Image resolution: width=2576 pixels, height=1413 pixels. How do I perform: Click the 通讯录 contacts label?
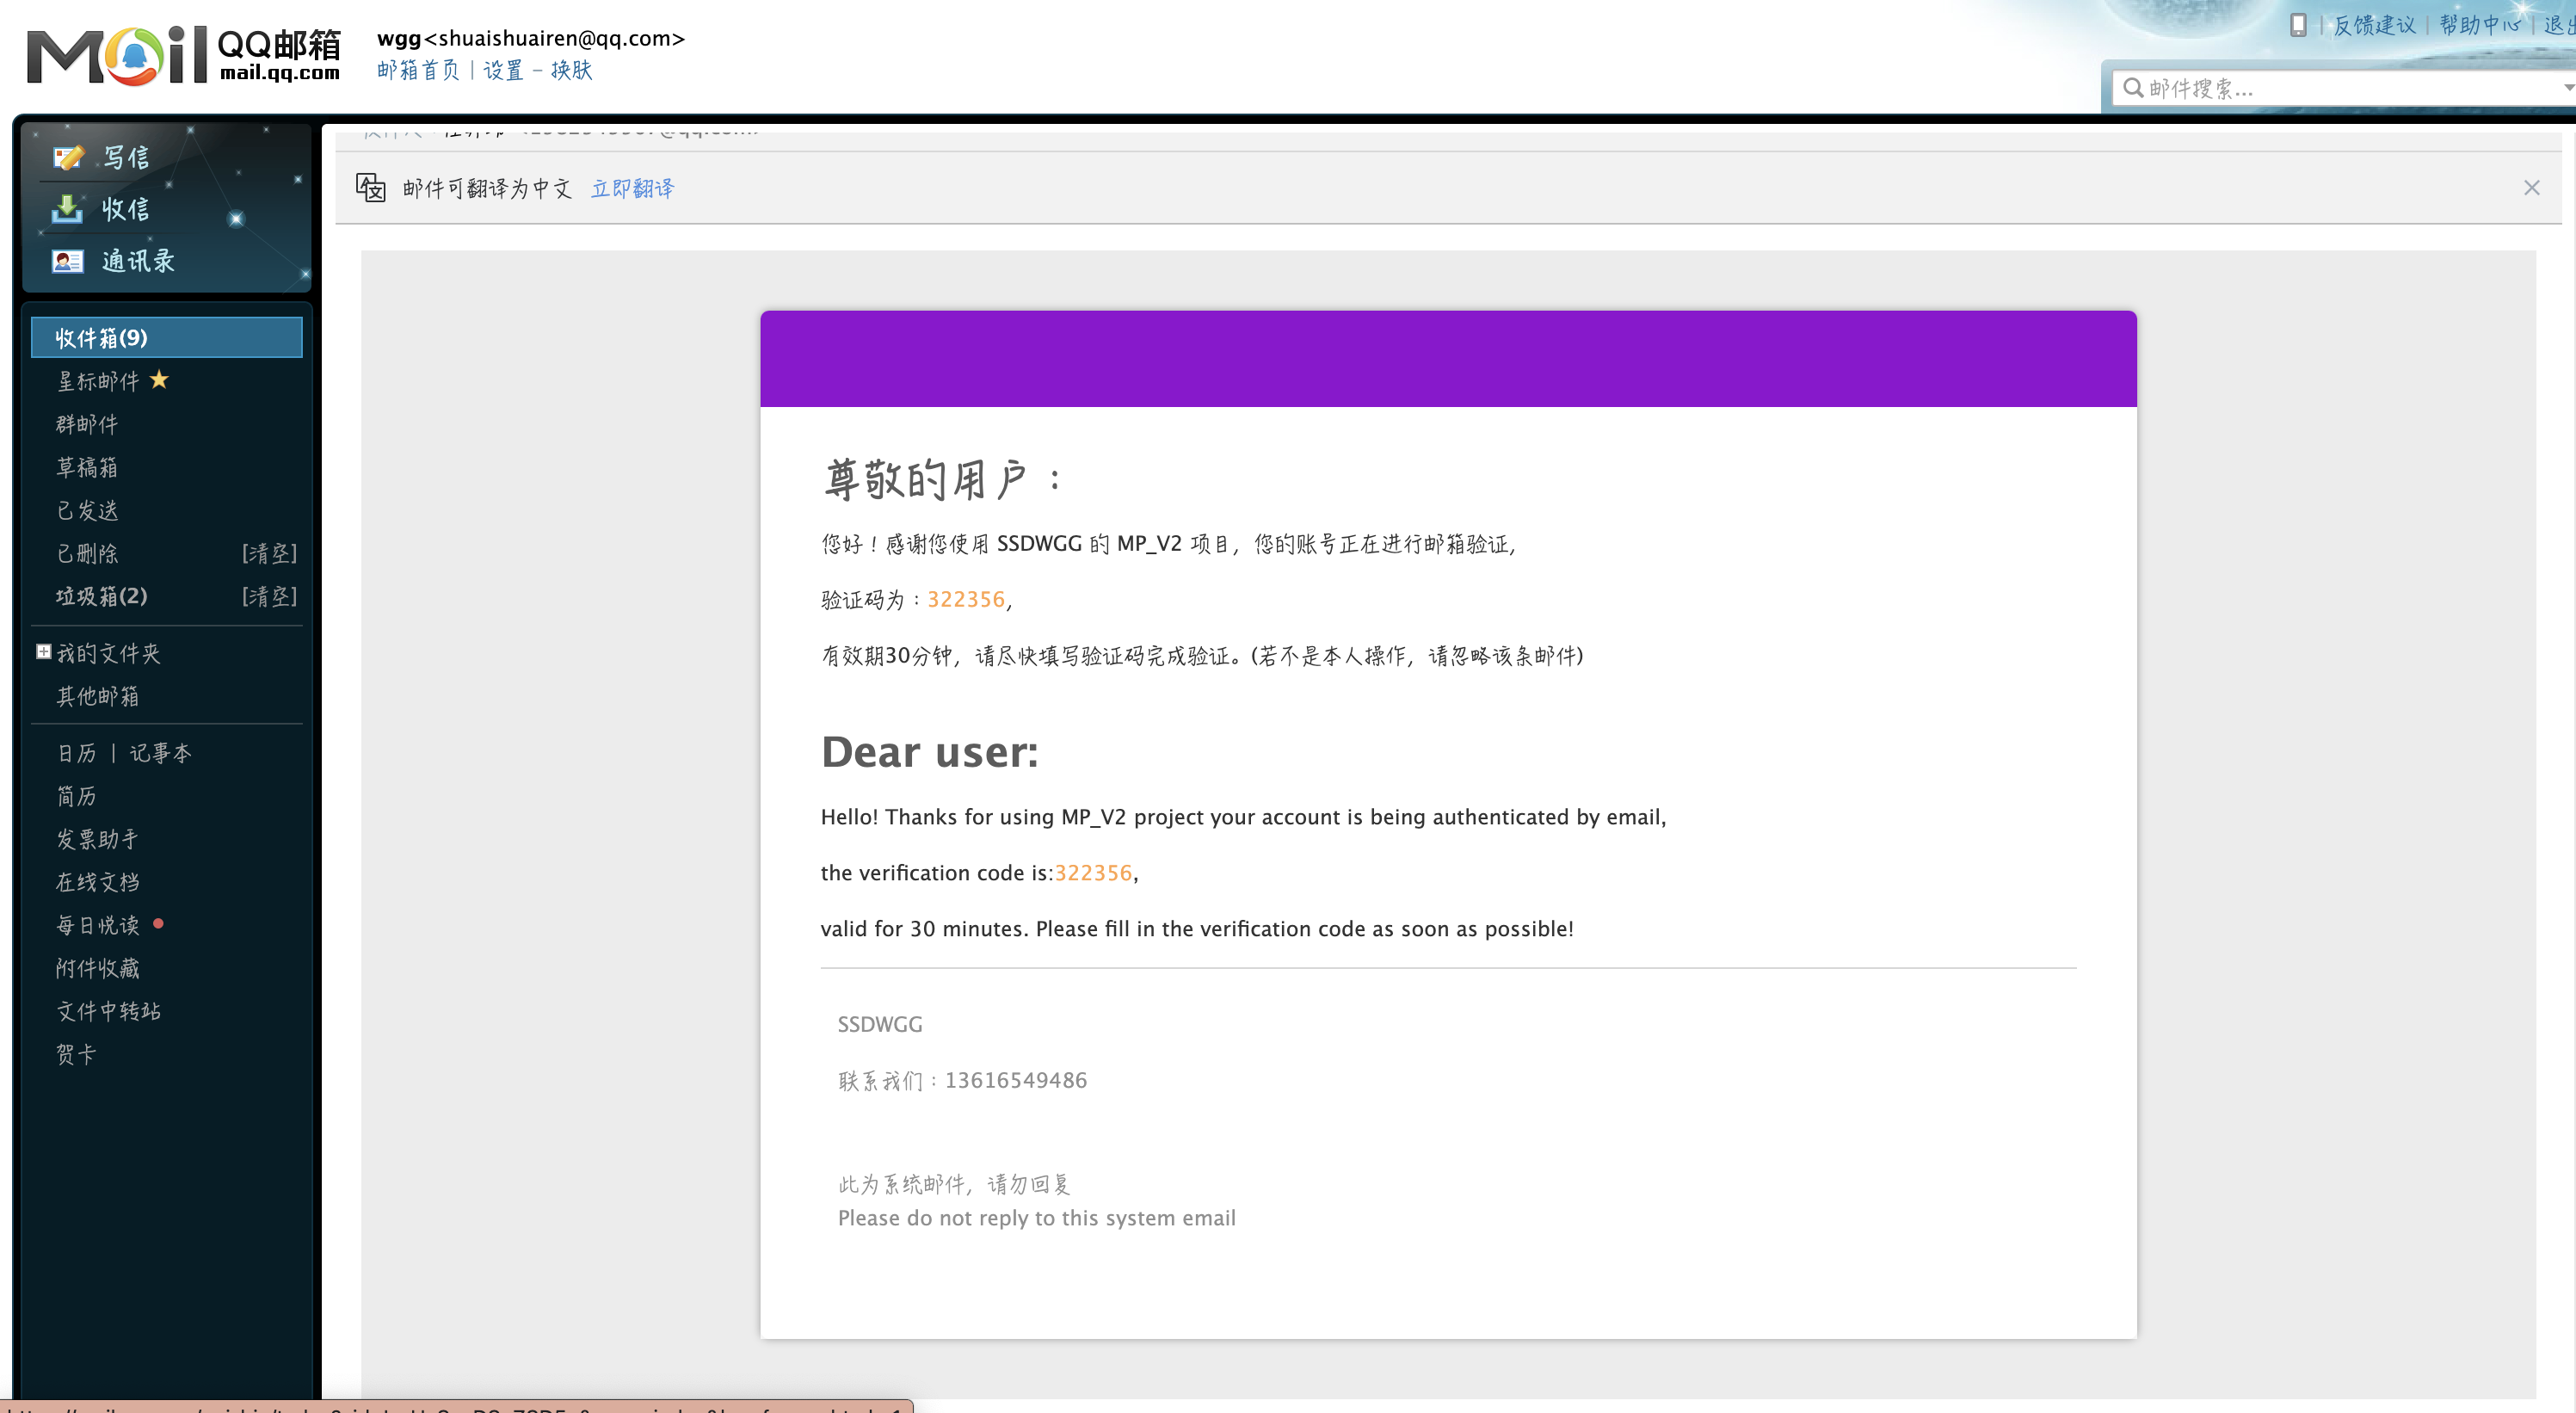tap(138, 261)
